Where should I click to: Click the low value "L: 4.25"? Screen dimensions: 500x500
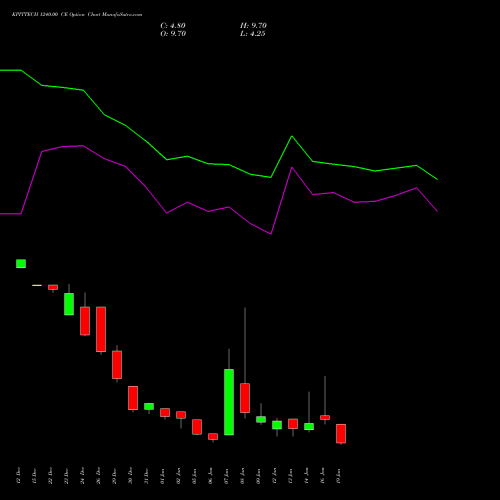253,34
